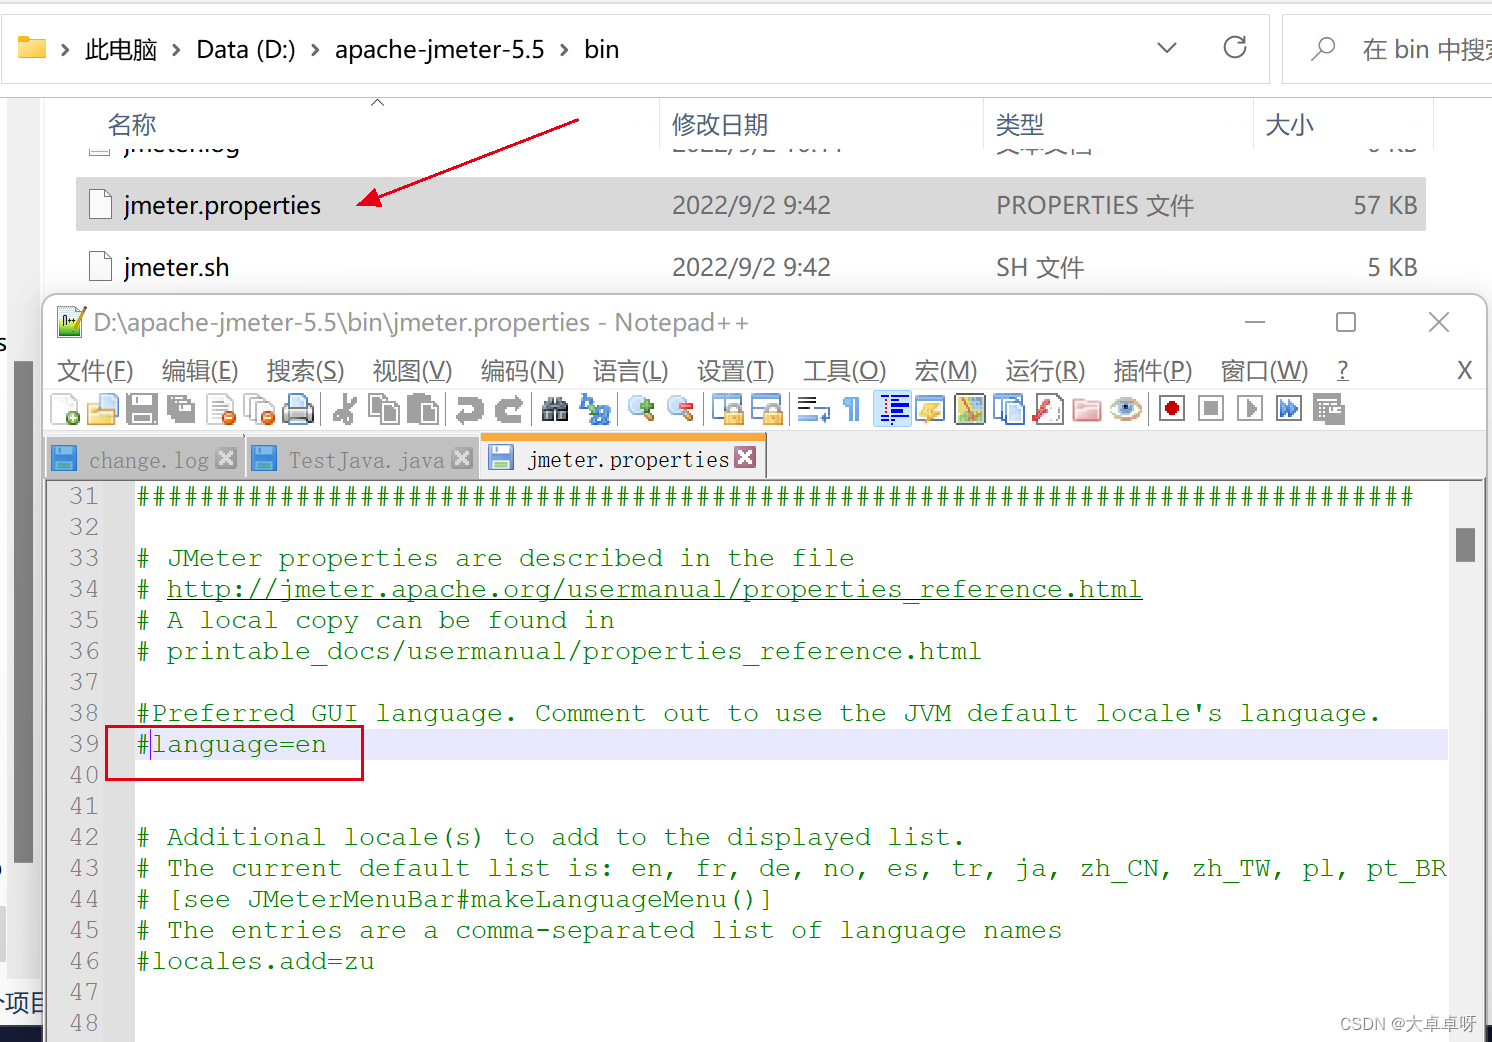This screenshot has width=1492, height=1042.
Task: Click the Print icon in toolbar
Action: pyautogui.click(x=299, y=409)
